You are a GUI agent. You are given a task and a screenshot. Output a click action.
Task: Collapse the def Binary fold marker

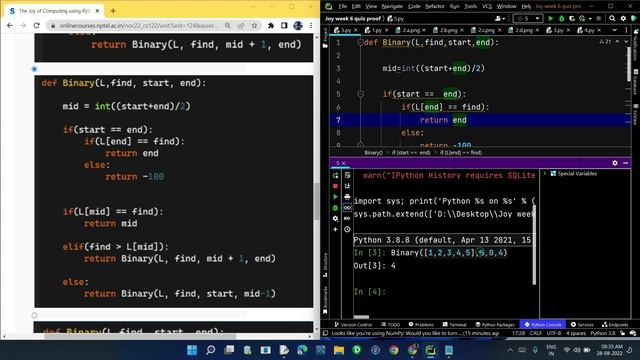(360, 42)
